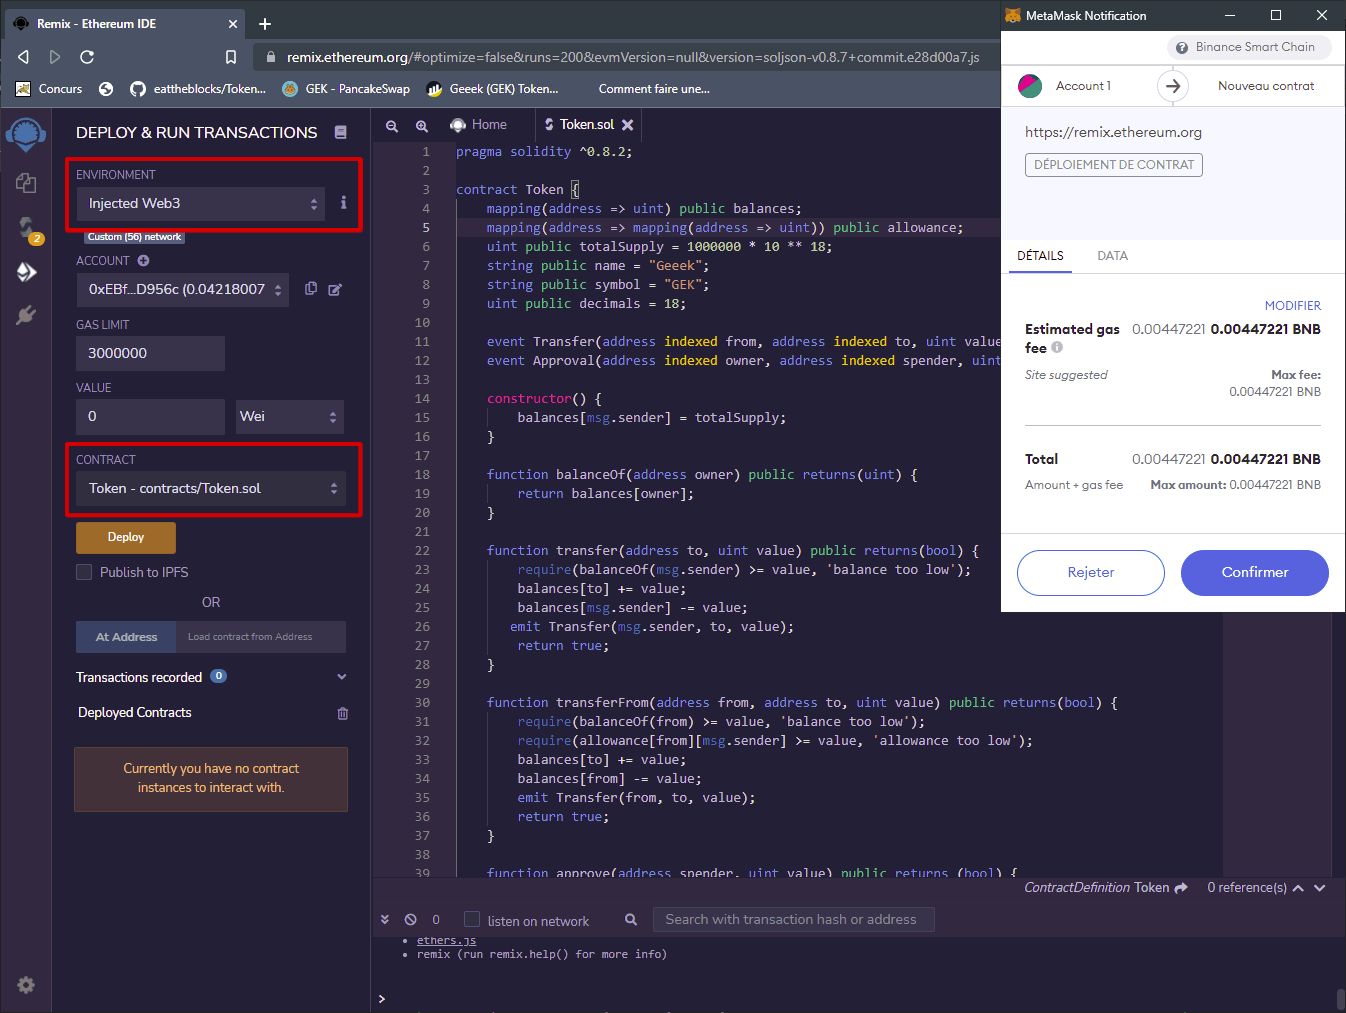Jump to ContractDefinition Token reference arrow
Viewport: 1346px width, 1013px height.
pos(1181,887)
